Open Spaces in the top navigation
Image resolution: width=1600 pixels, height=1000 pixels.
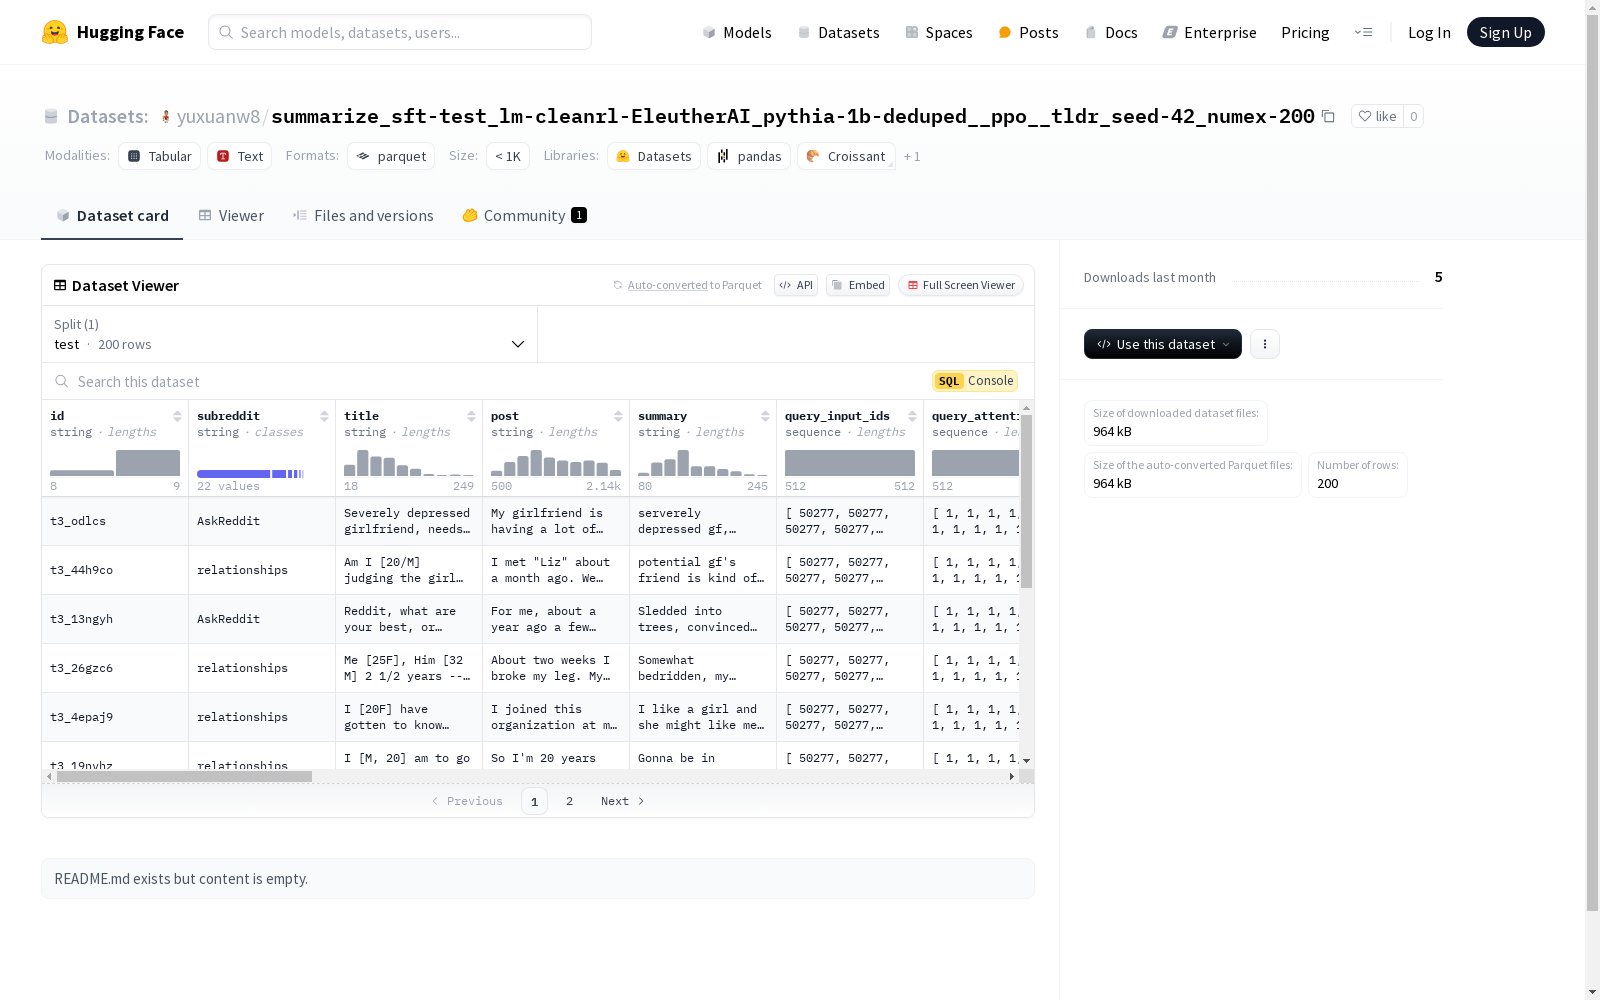point(939,32)
